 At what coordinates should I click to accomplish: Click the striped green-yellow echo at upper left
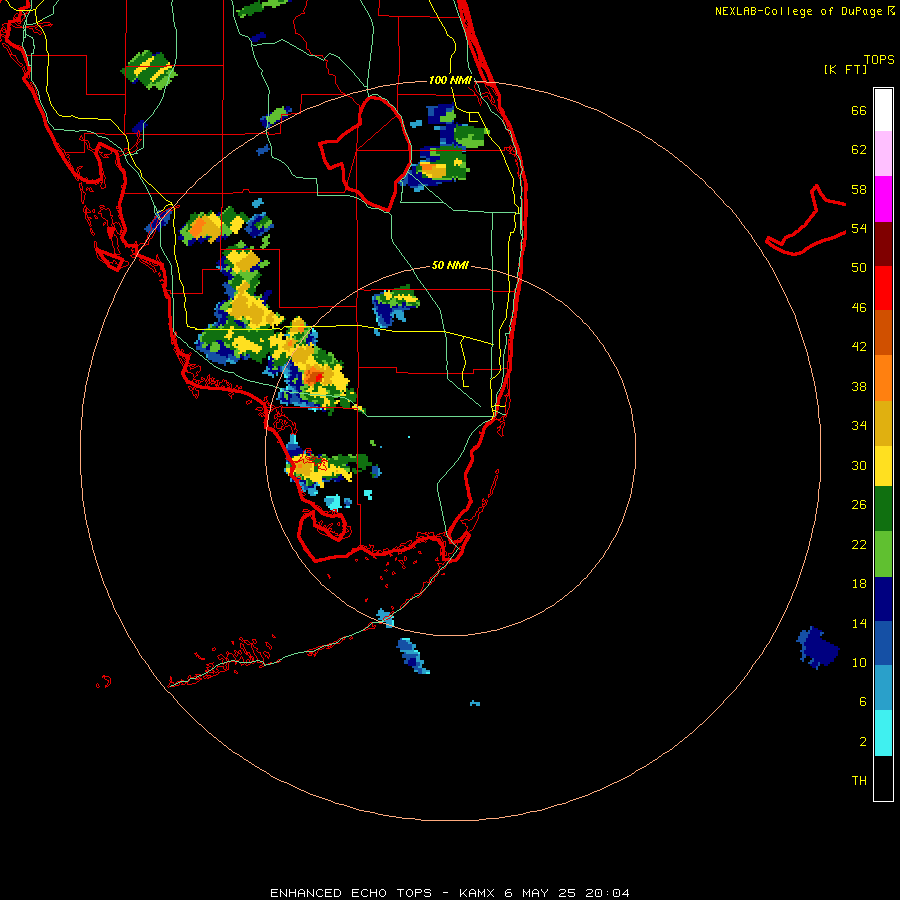[149, 70]
